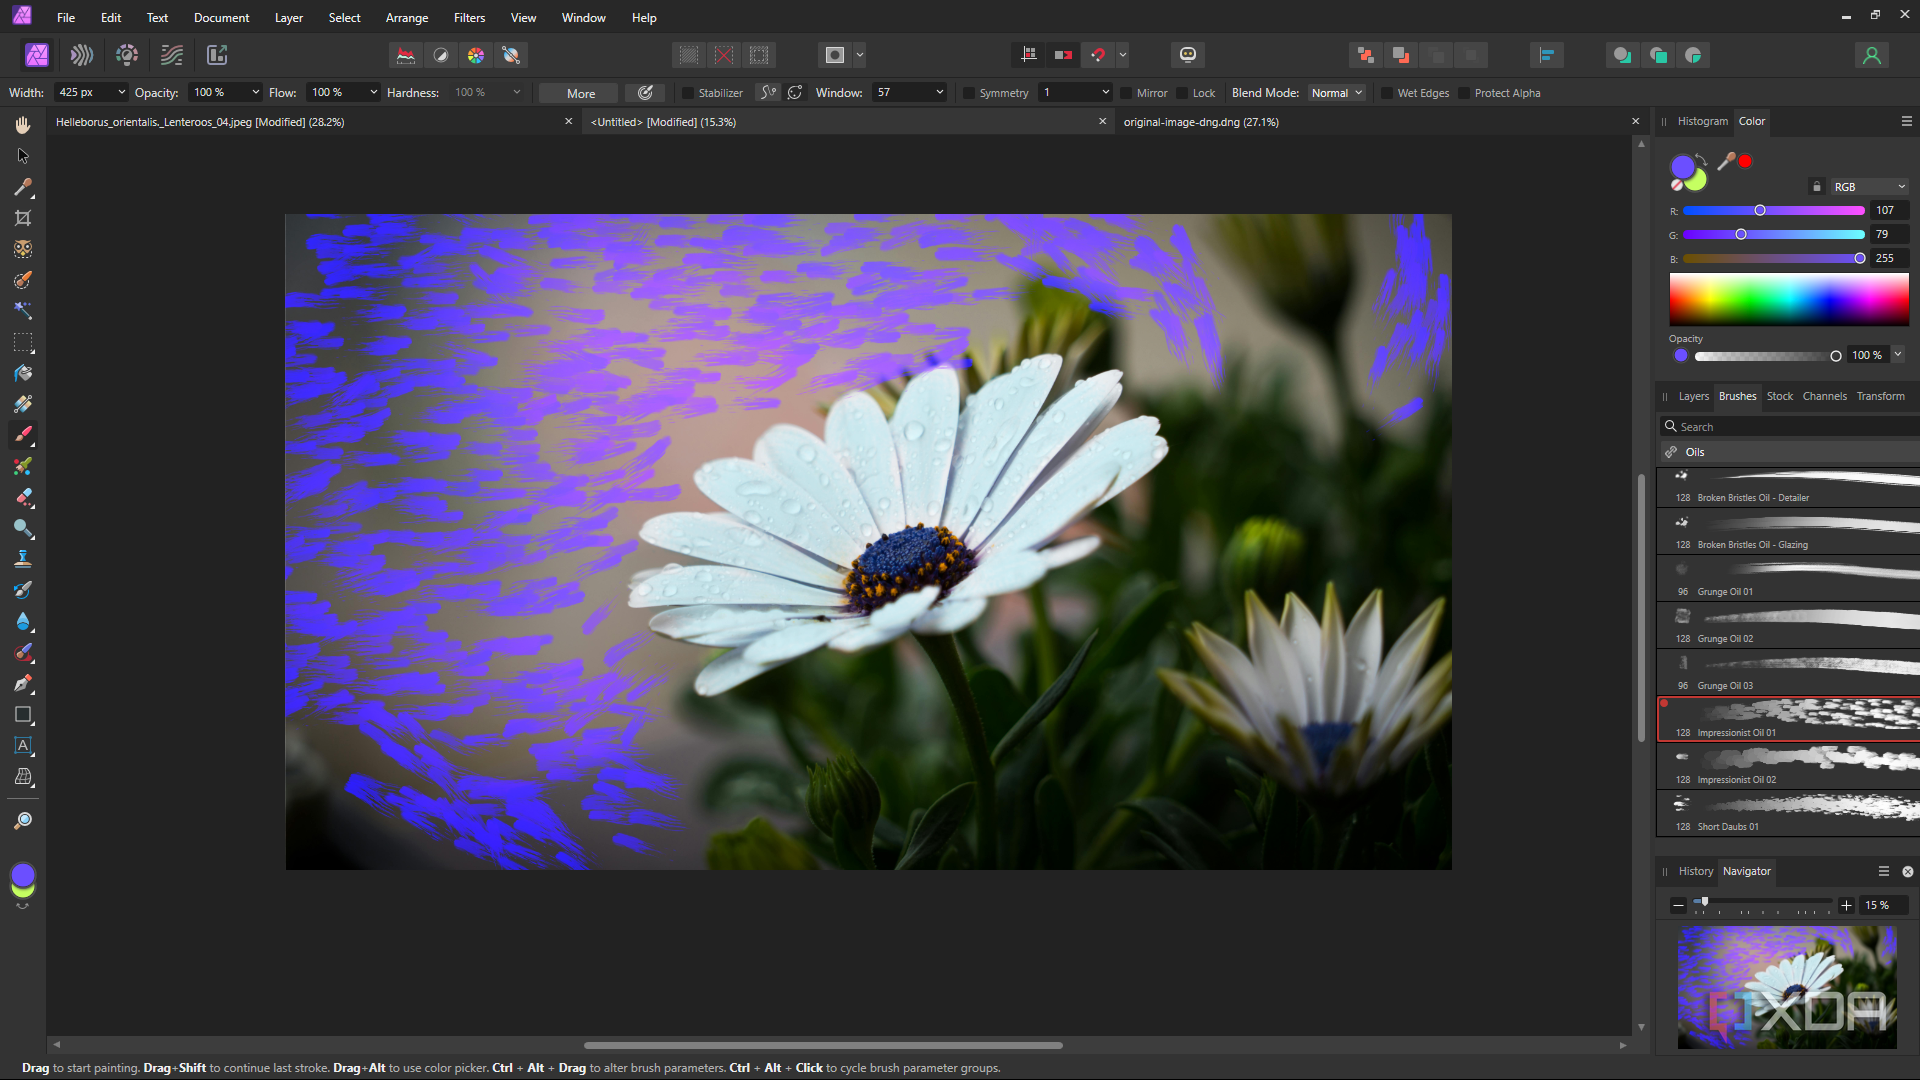Click the color picker eyedropper in Color panel

1726,160
